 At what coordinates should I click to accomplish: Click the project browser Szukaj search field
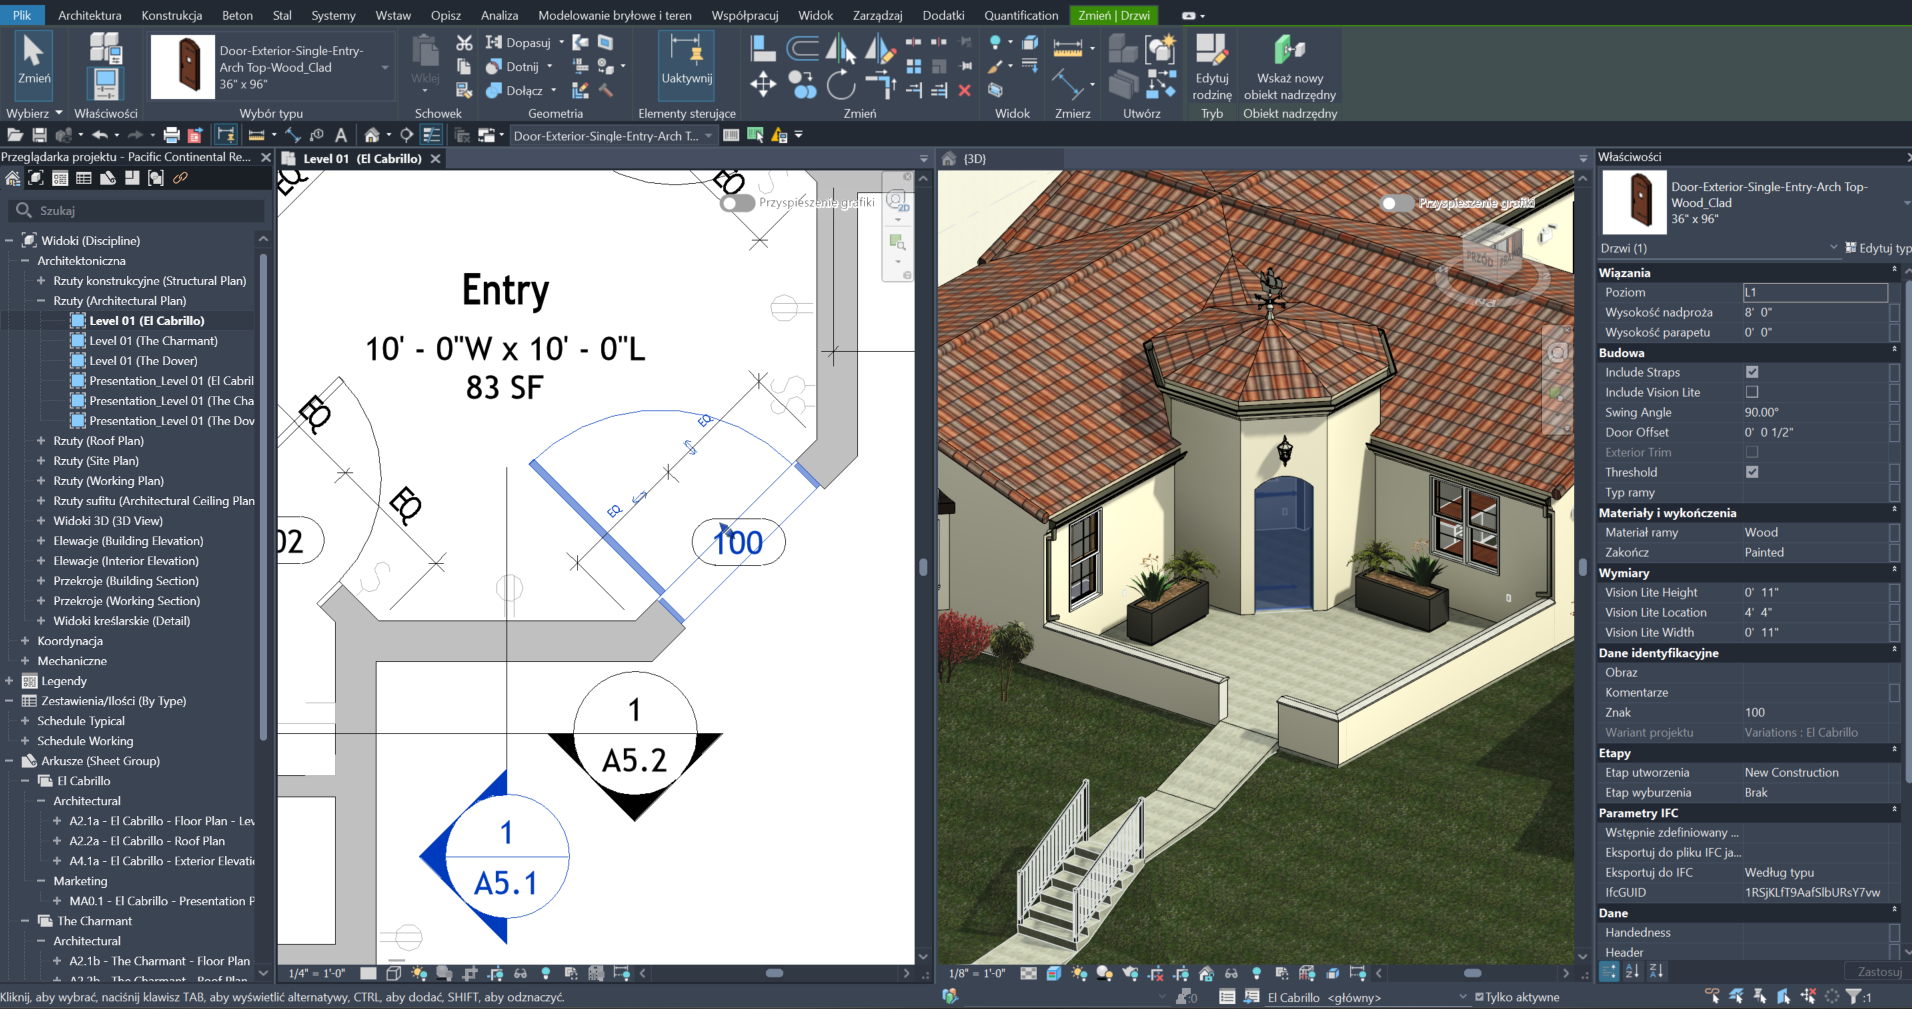(138, 211)
